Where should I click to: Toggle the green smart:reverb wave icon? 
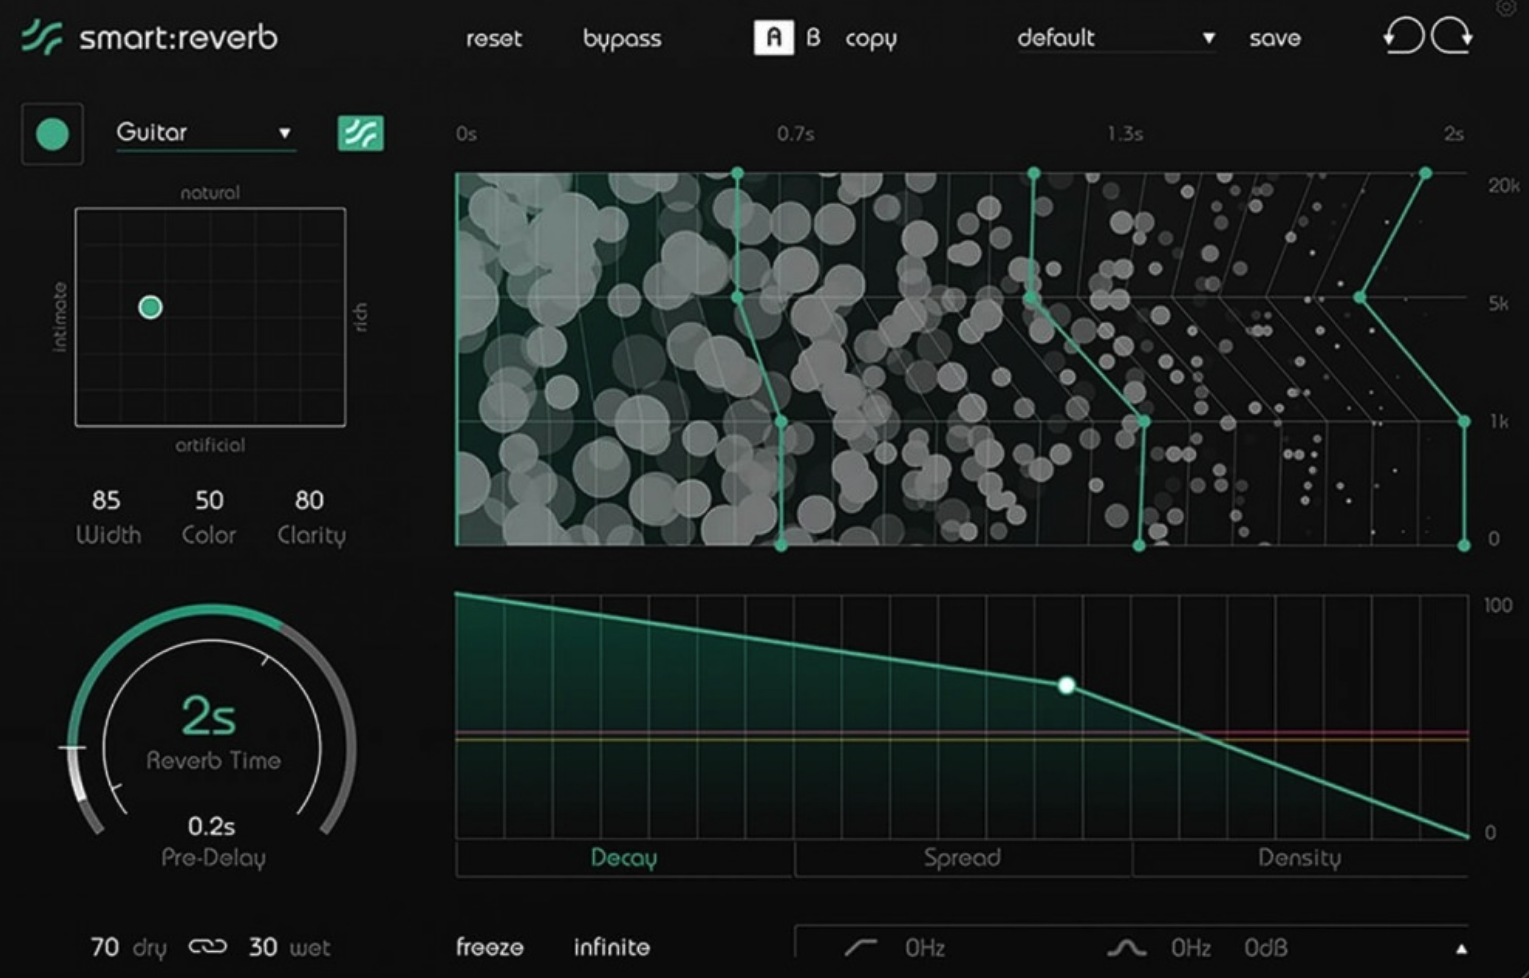point(360,133)
